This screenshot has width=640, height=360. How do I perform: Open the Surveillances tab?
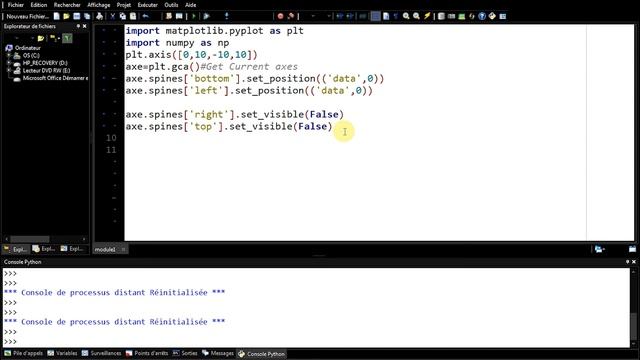pos(101,353)
